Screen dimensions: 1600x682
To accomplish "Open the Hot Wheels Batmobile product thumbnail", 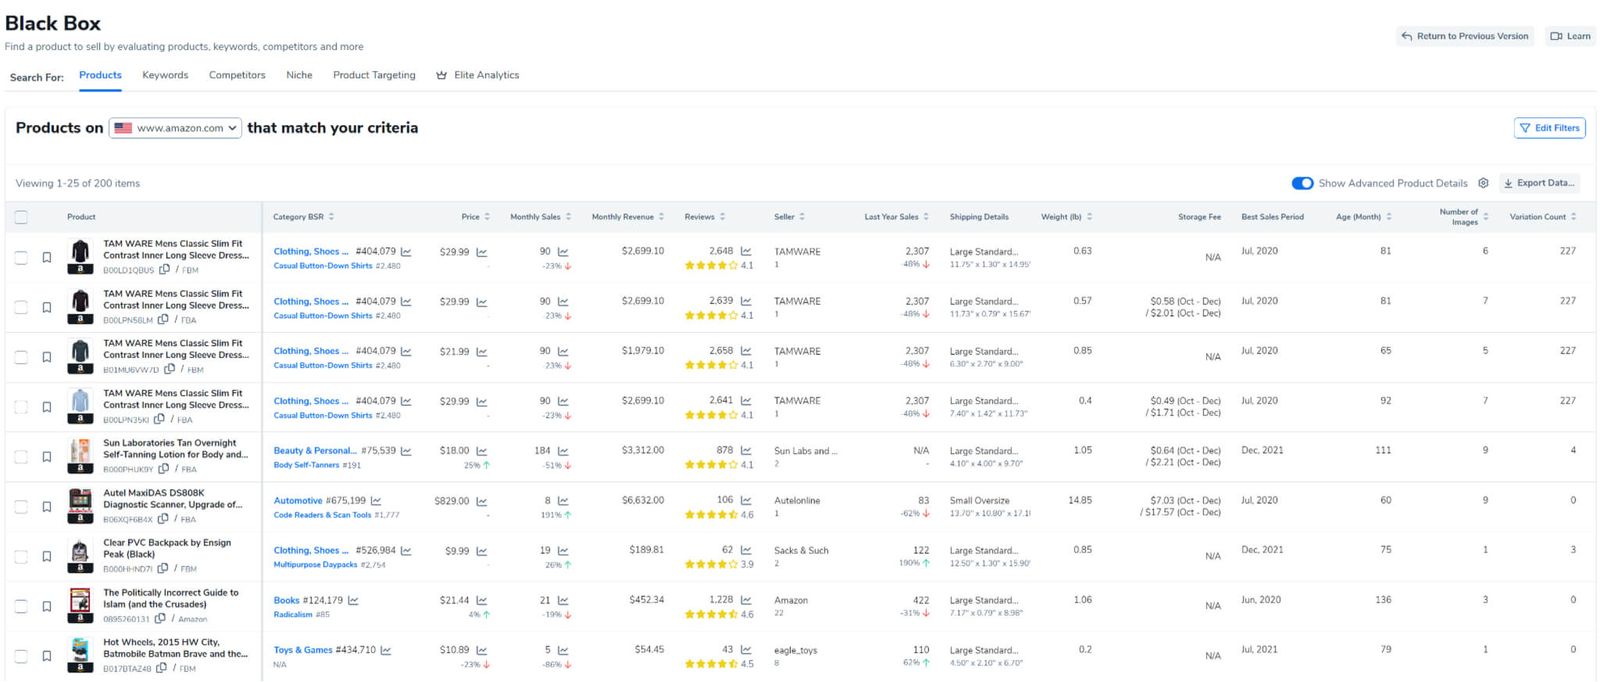I will (80, 654).
